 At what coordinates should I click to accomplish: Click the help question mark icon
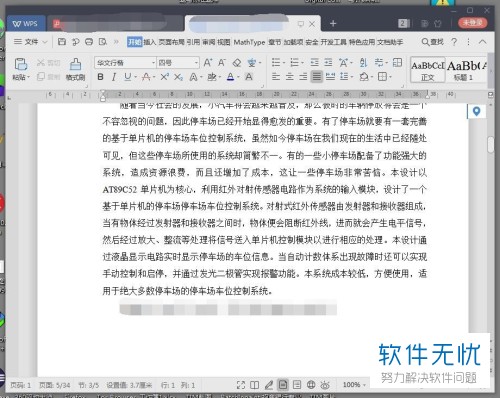coord(454,42)
